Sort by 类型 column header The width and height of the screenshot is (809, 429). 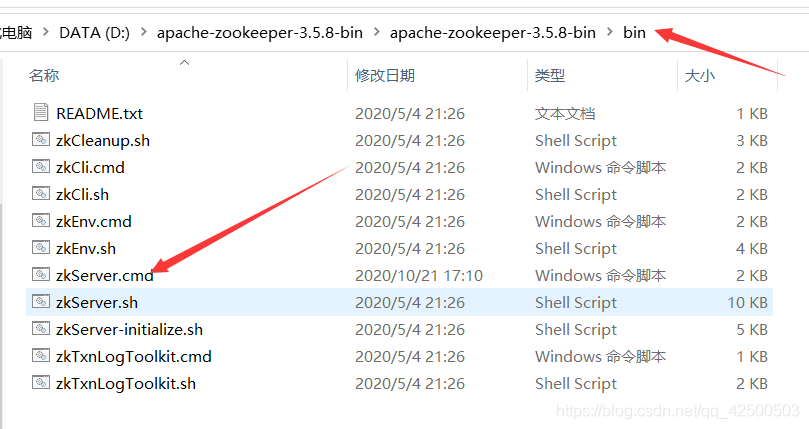point(549,75)
